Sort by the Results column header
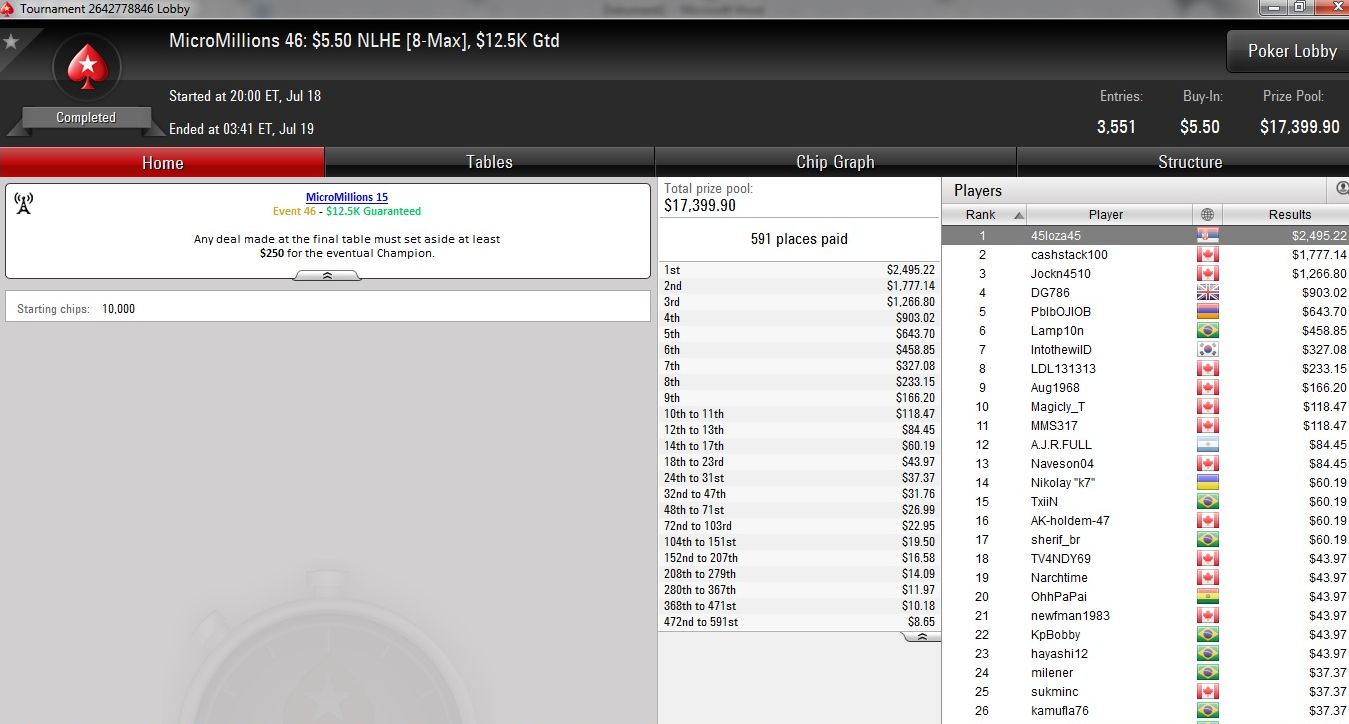This screenshot has width=1349, height=724. (1289, 215)
